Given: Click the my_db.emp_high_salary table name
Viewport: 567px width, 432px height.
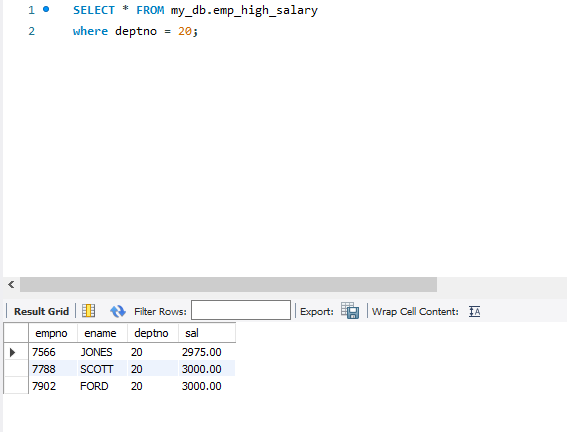Looking at the screenshot, I should coord(244,10).
